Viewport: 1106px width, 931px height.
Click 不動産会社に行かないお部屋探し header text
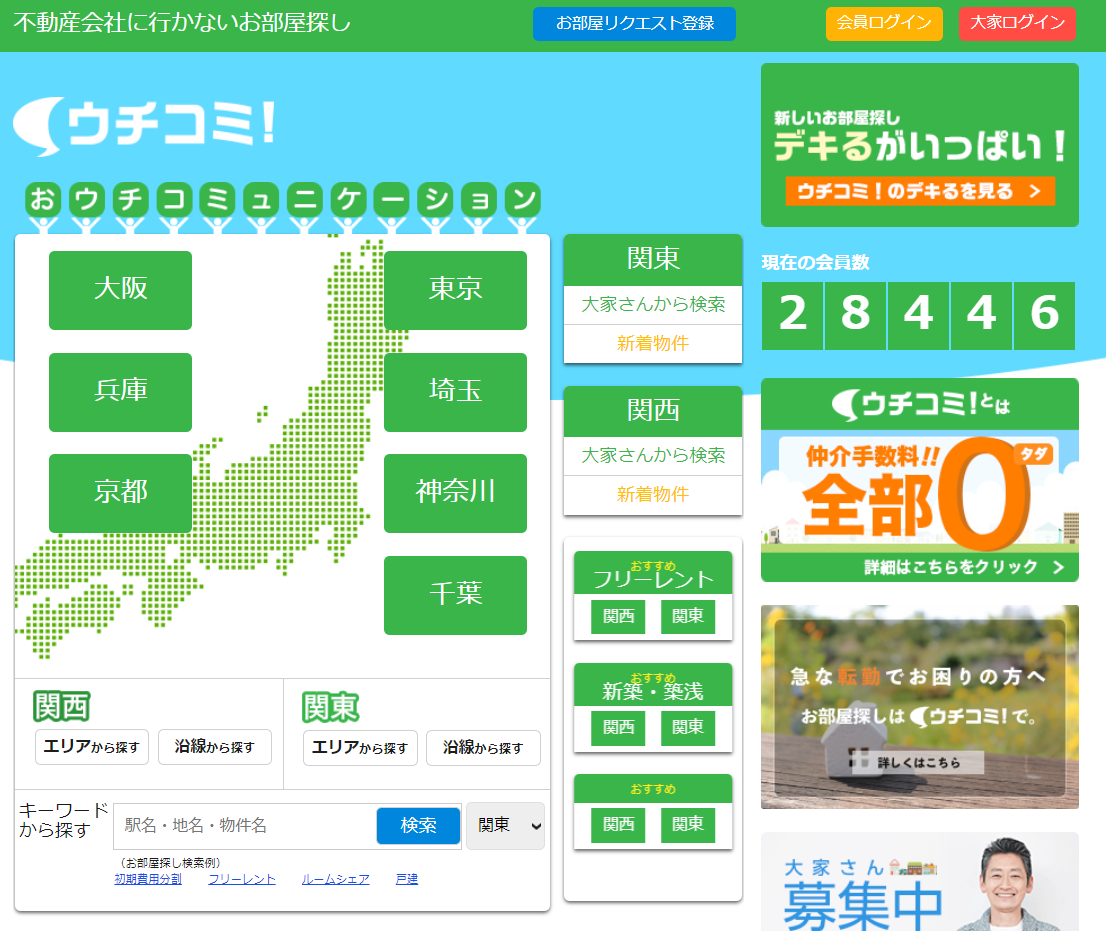[182, 23]
